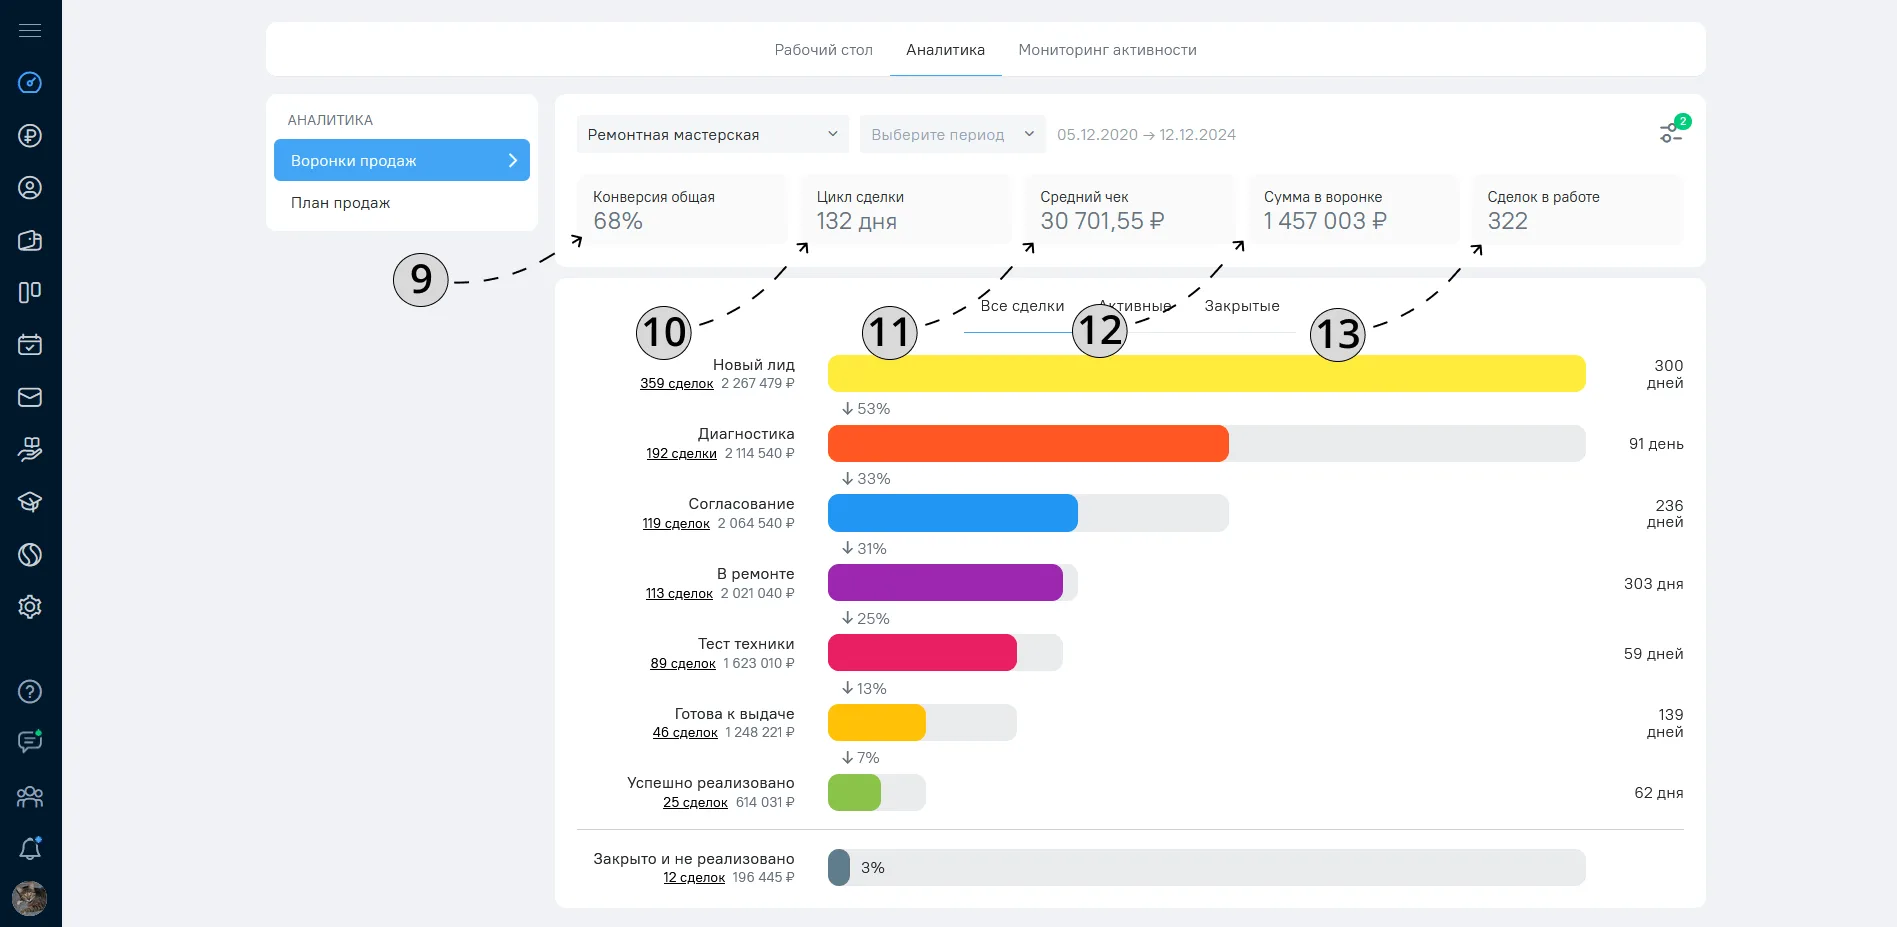The height and width of the screenshot is (927, 1897).
Task: Open the План продаж section
Action: tap(341, 202)
